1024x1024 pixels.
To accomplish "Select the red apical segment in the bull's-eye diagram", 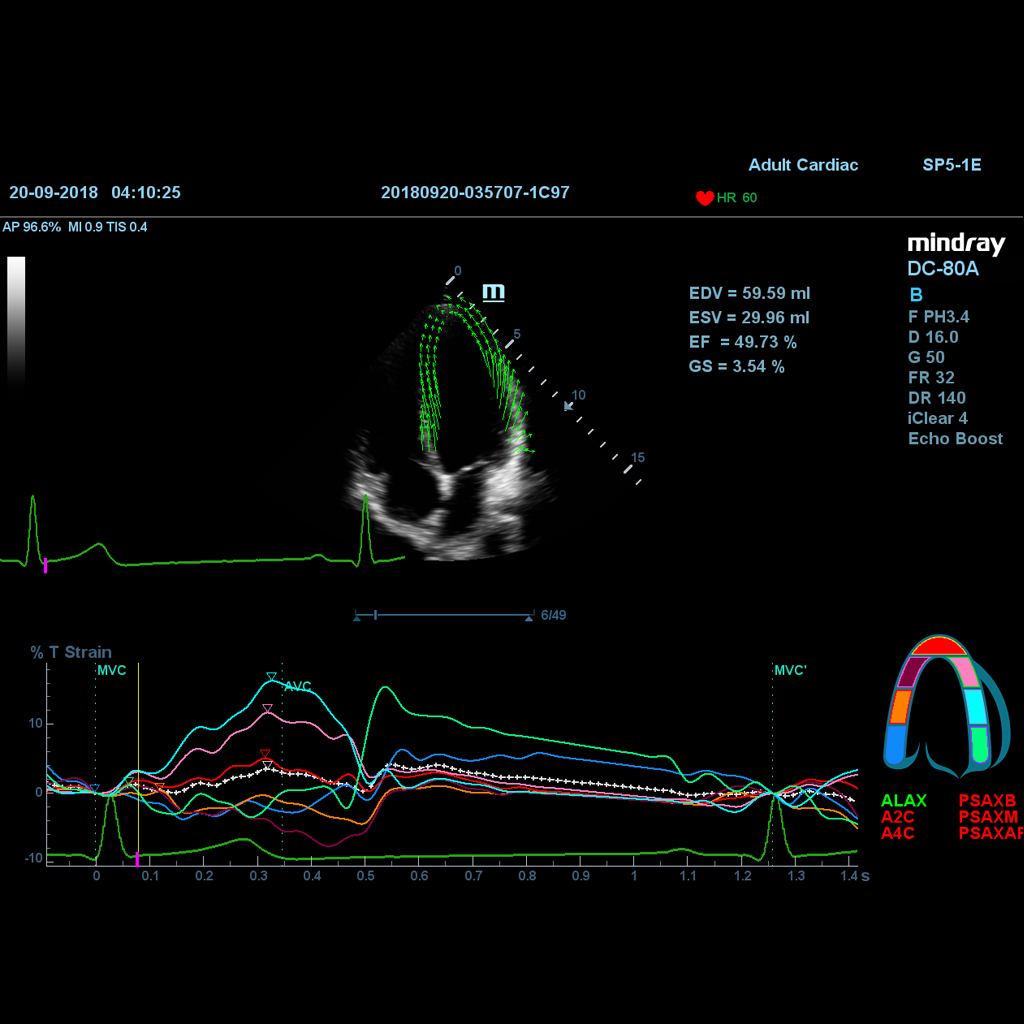I will (x=938, y=646).
